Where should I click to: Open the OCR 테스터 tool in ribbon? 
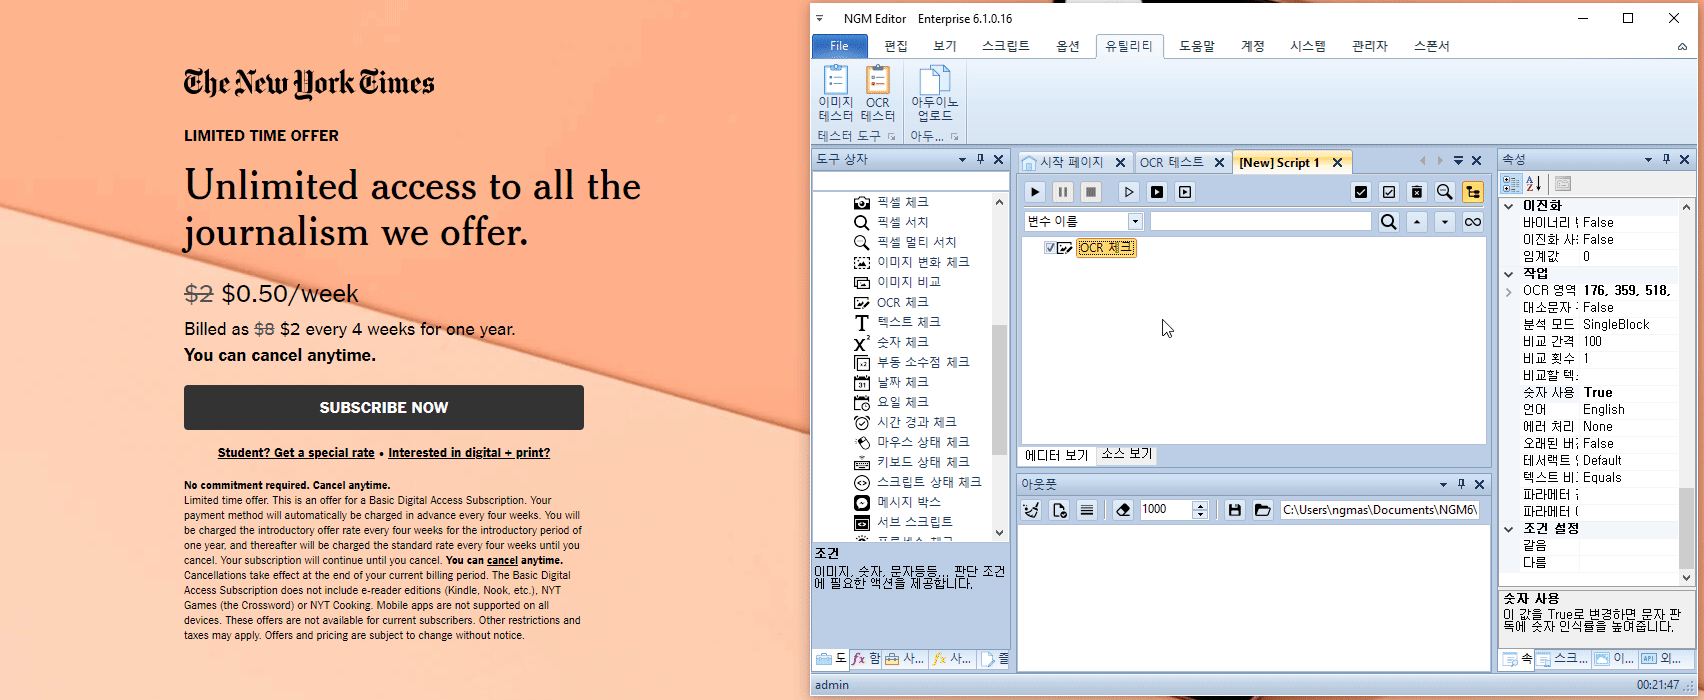[x=878, y=94]
